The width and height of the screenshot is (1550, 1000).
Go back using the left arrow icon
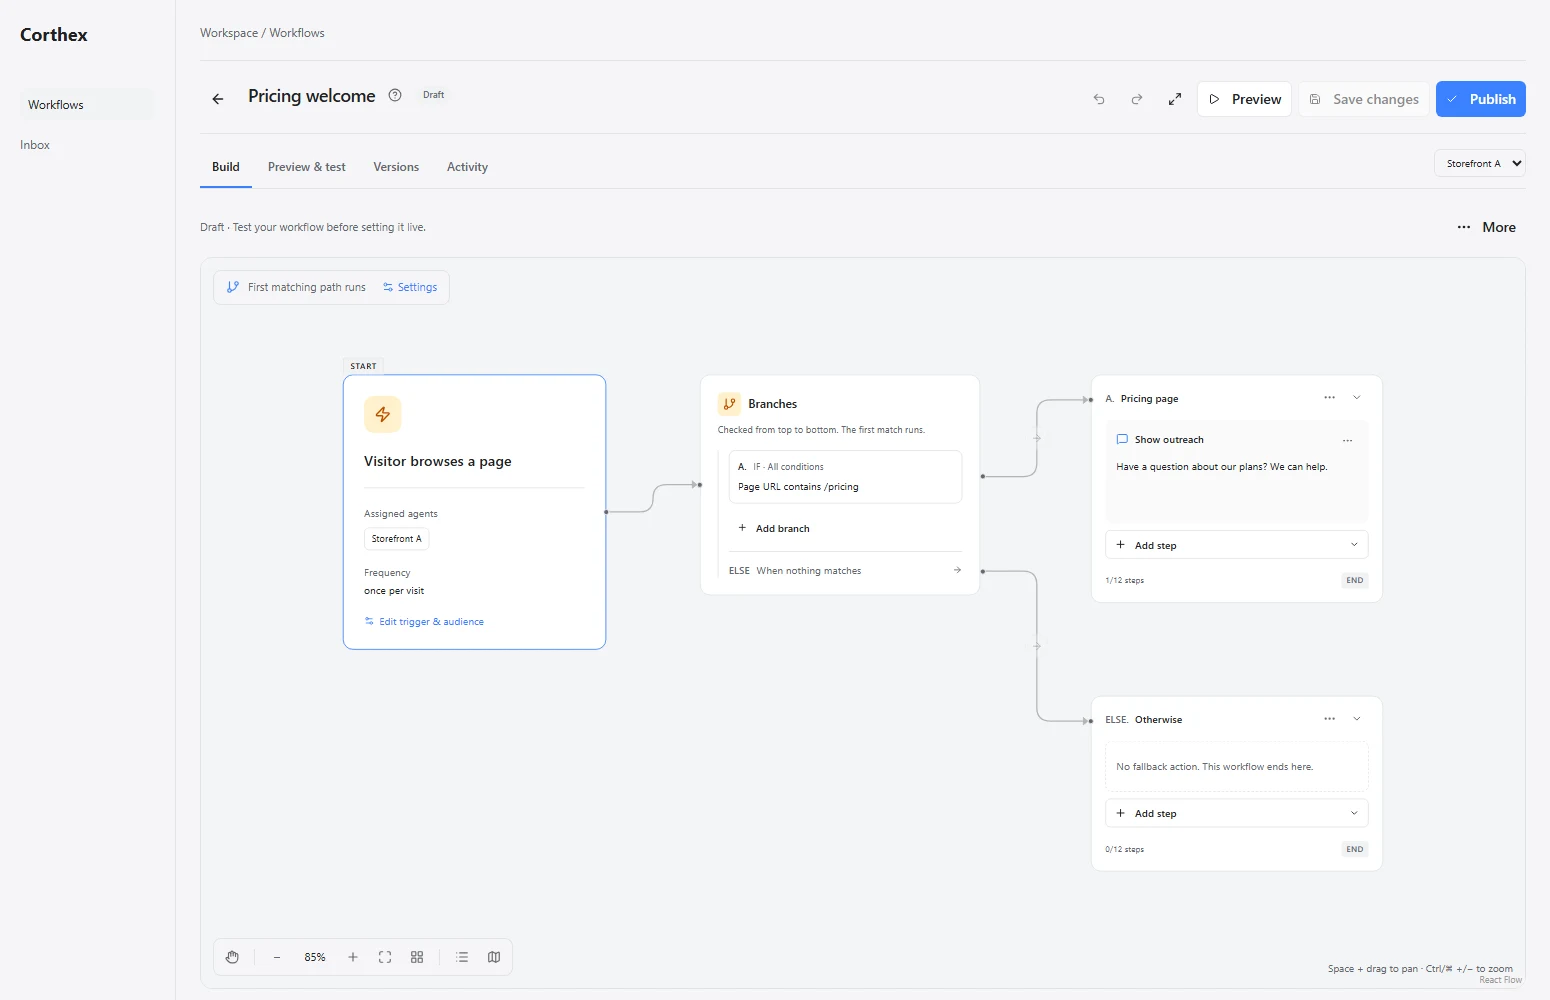point(217,99)
